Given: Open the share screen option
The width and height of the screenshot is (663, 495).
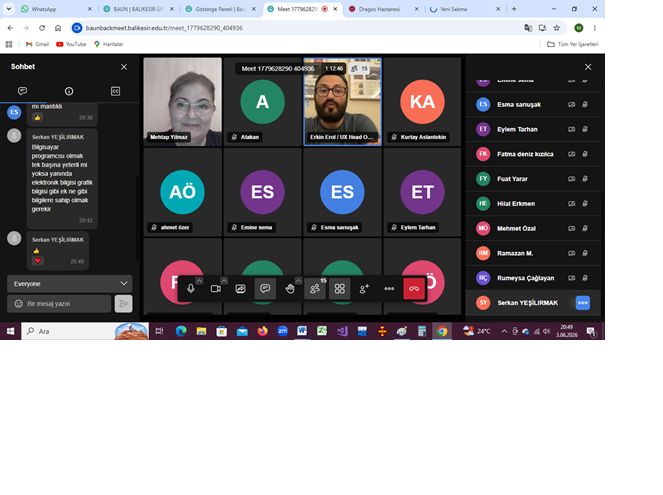Looking at the screenshot, I should [x=241, y=289].
